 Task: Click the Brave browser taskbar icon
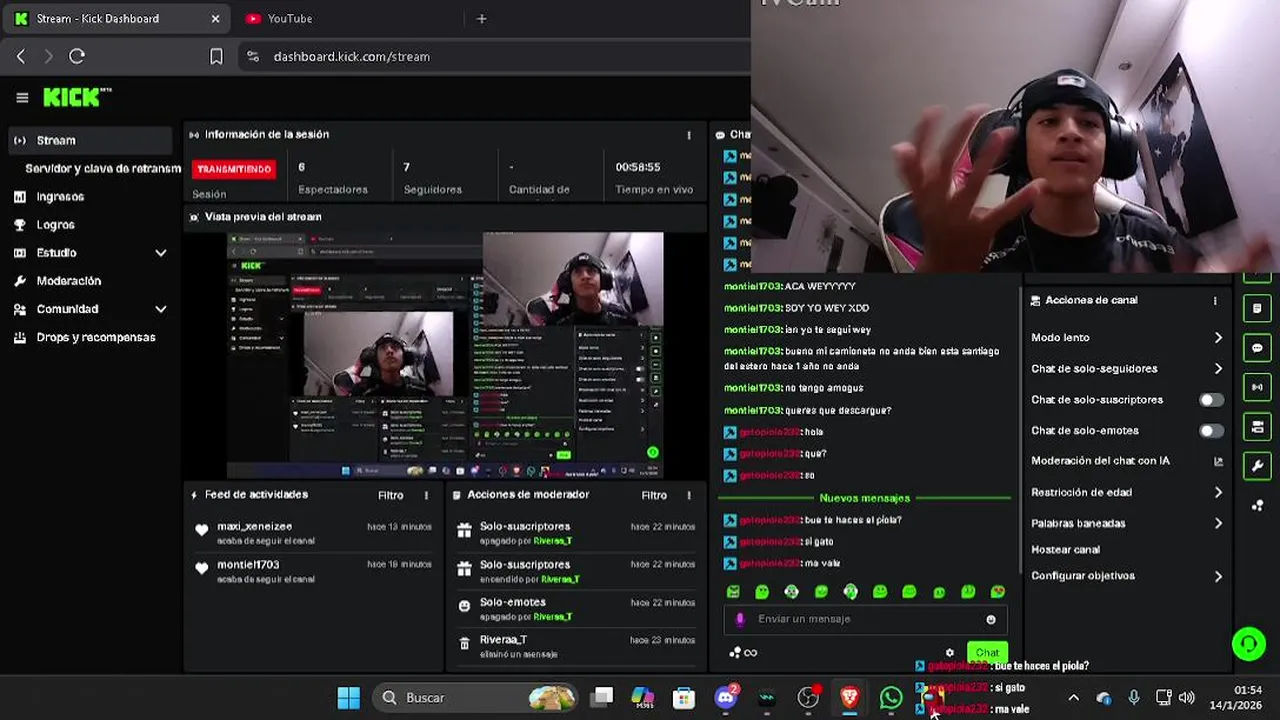tap(849, 698)
